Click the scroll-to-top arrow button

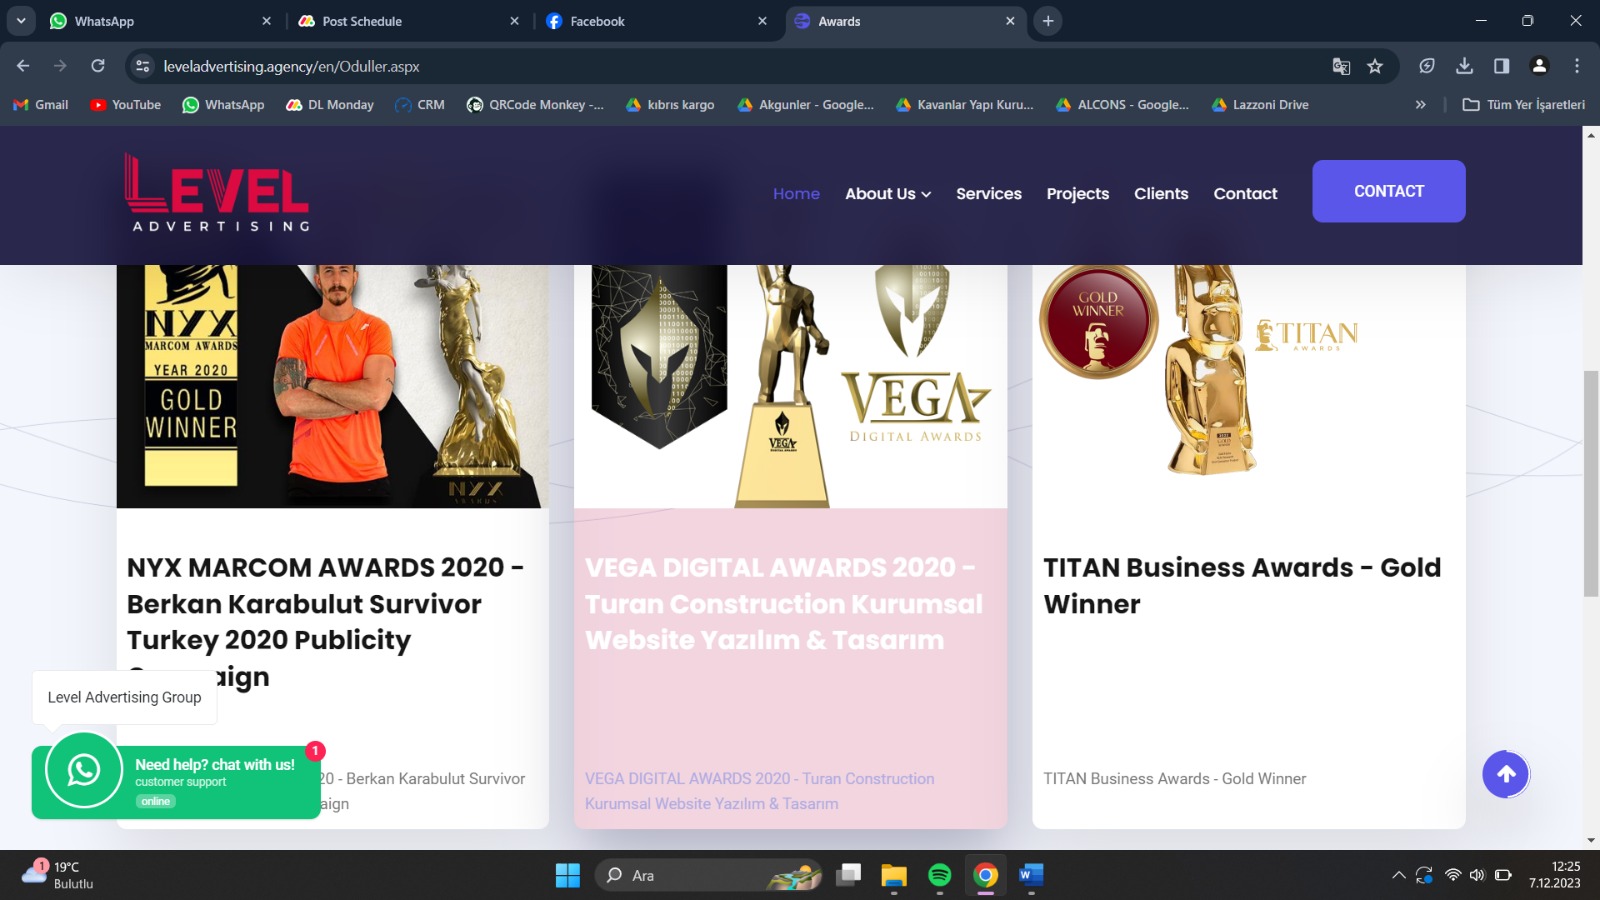[x=1506, y=774]
